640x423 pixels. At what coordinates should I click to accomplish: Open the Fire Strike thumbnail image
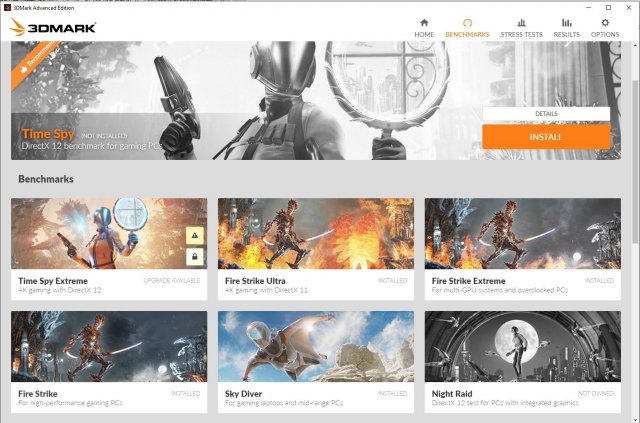point(109,347)
